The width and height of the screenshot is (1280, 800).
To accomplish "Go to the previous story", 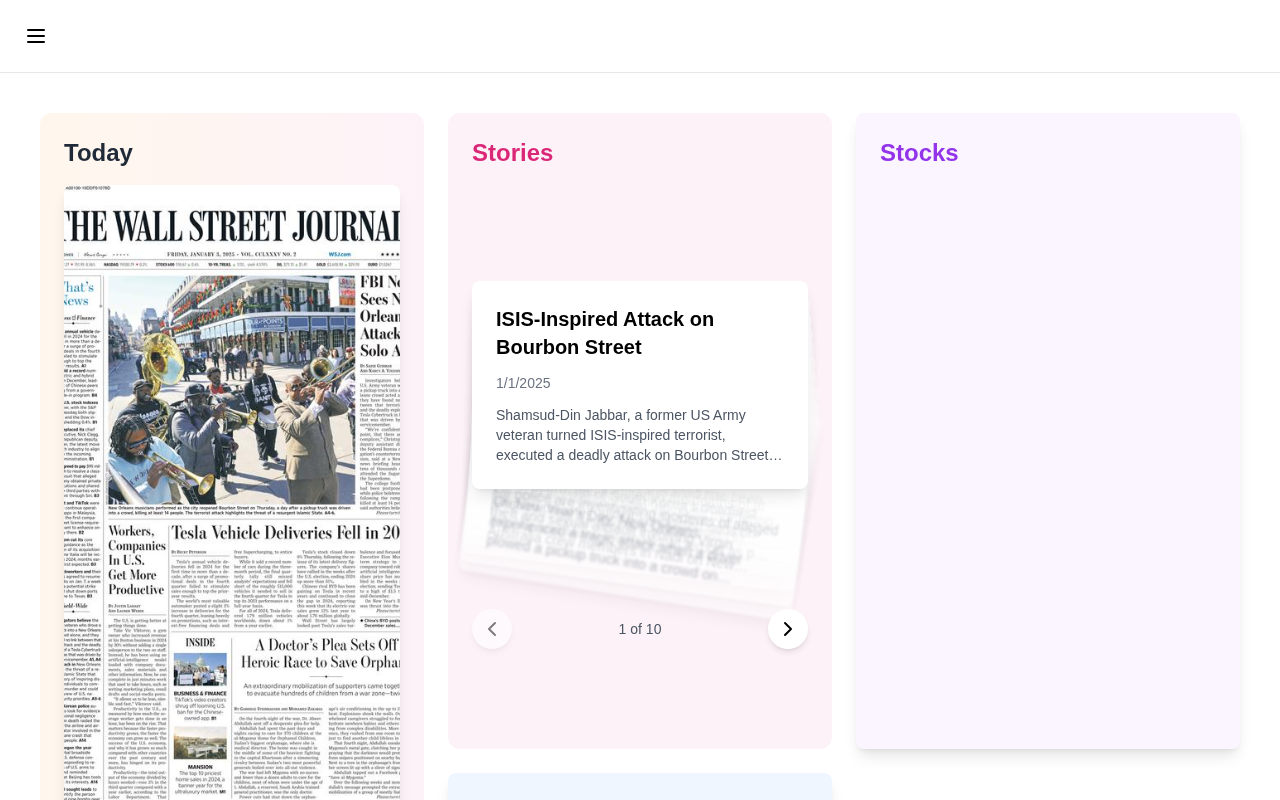I will coord(492,629).
